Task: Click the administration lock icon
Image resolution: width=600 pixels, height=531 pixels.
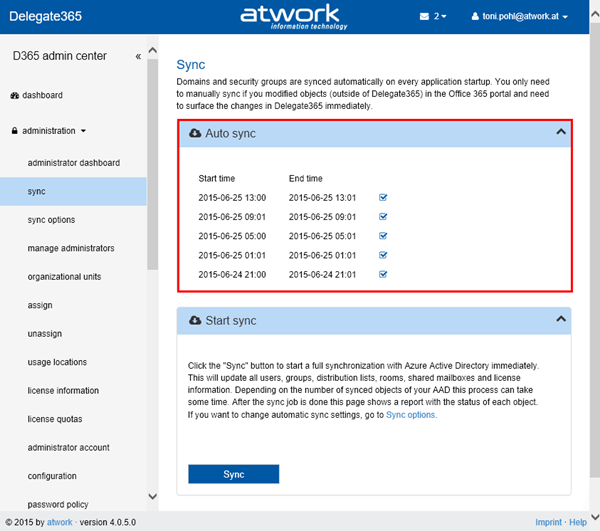Action: tap(15, 131)
